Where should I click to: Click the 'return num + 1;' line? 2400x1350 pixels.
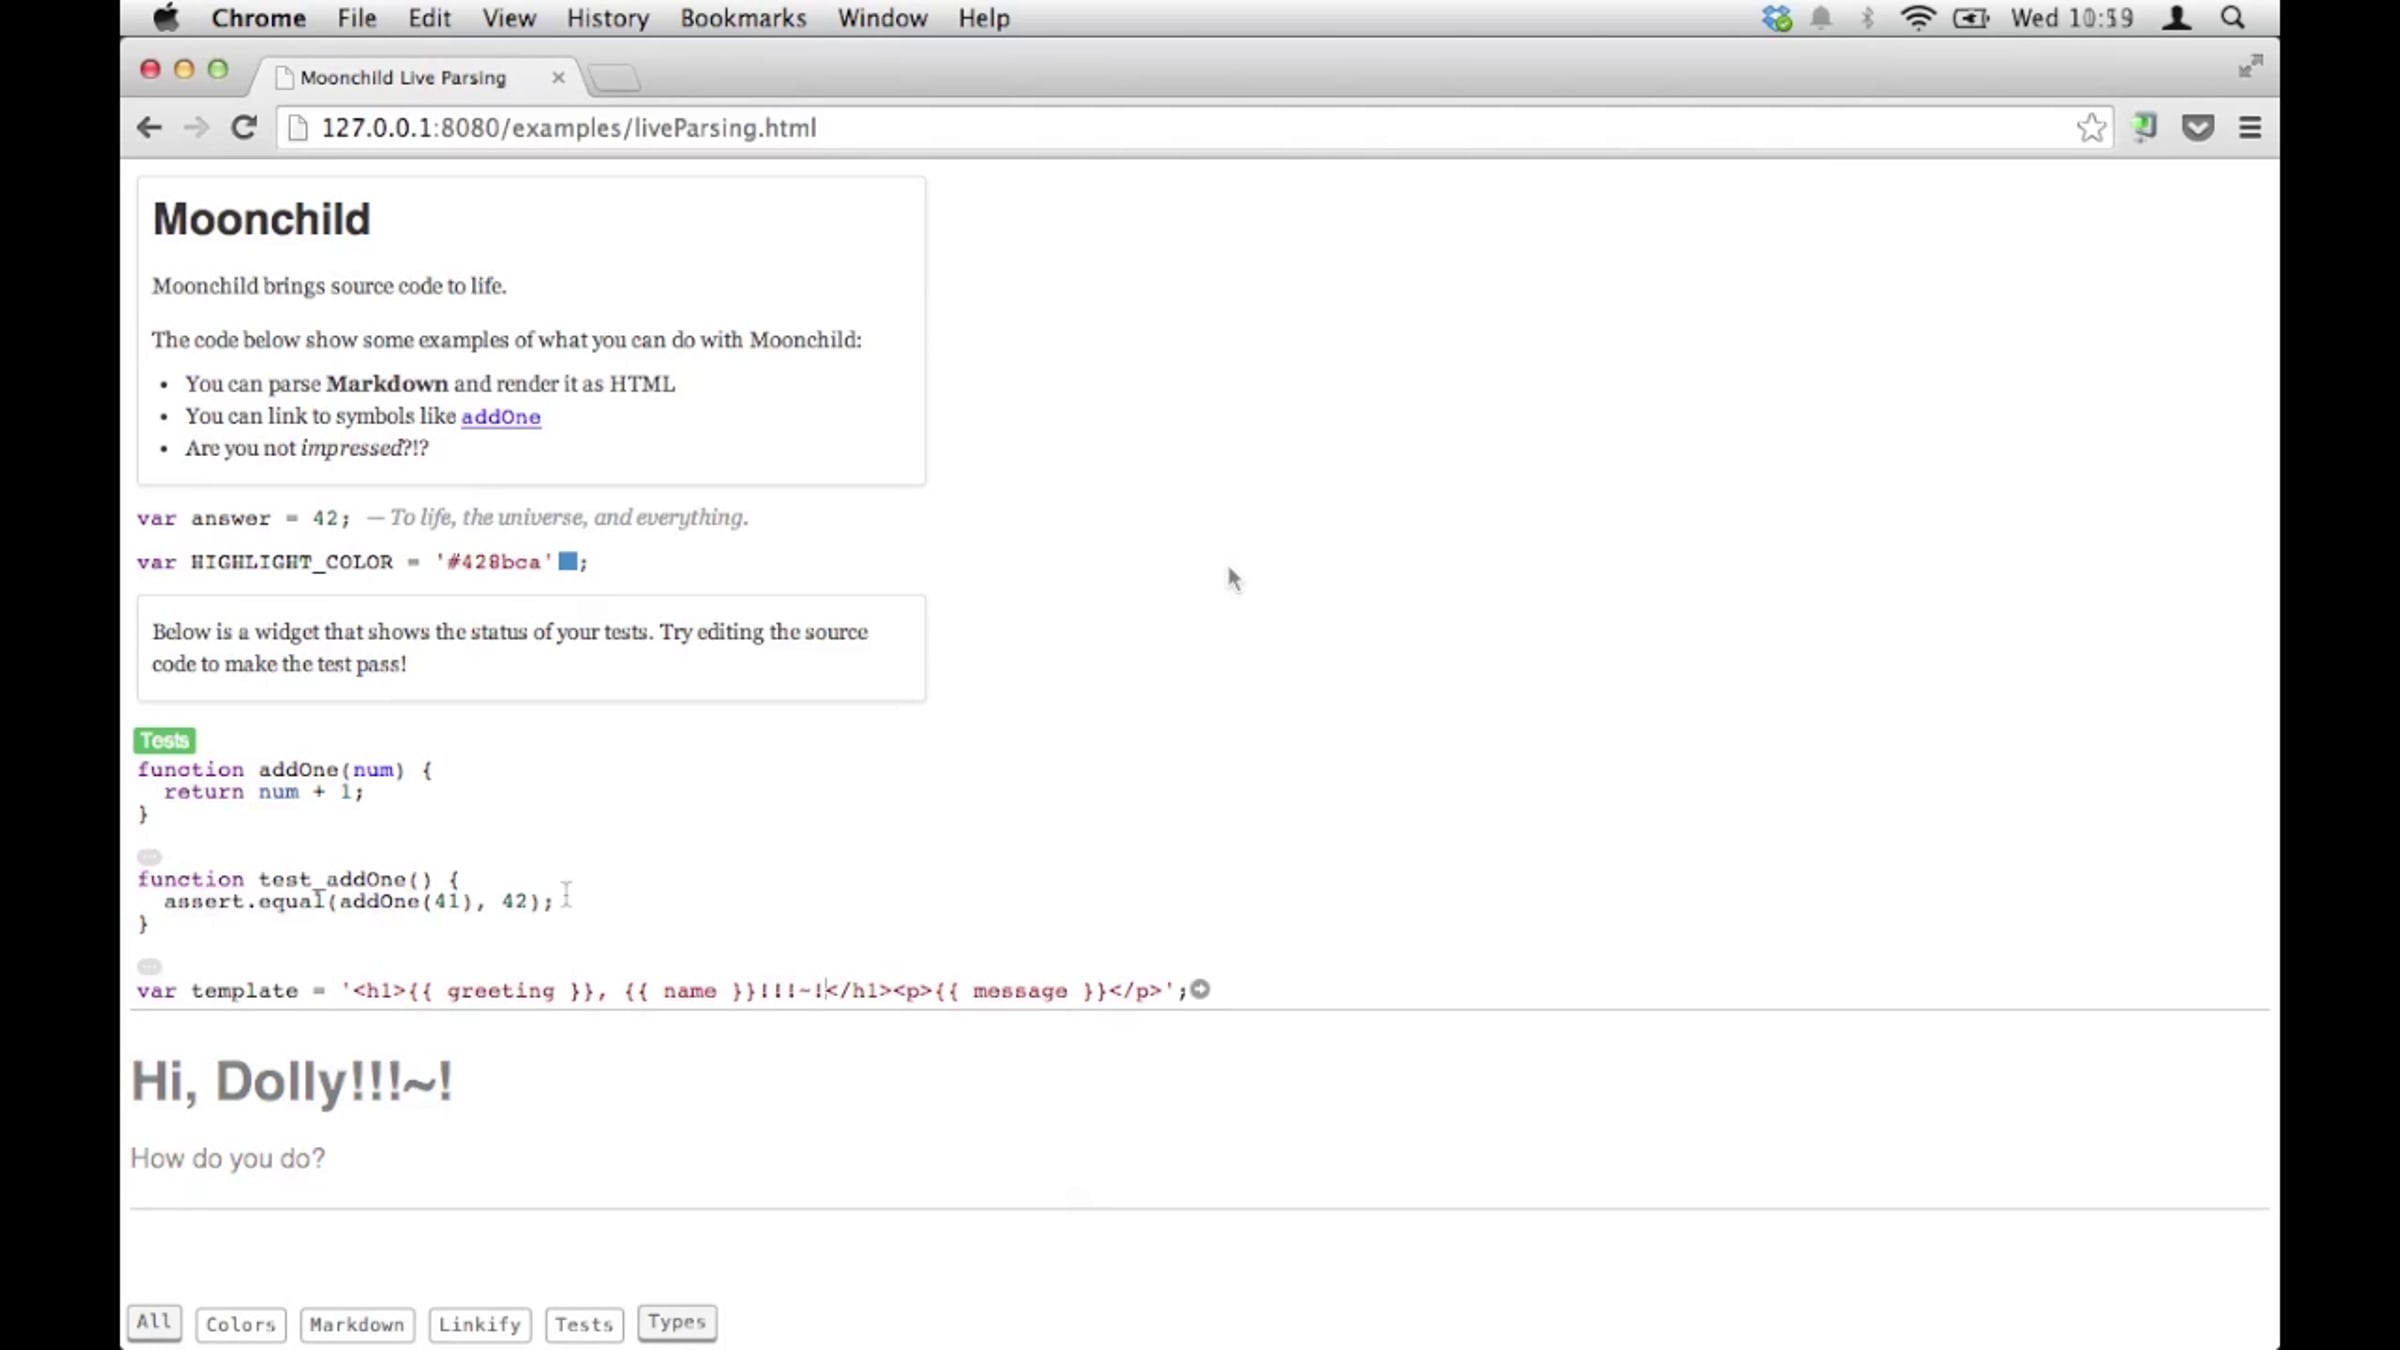[x=264, y=791]
